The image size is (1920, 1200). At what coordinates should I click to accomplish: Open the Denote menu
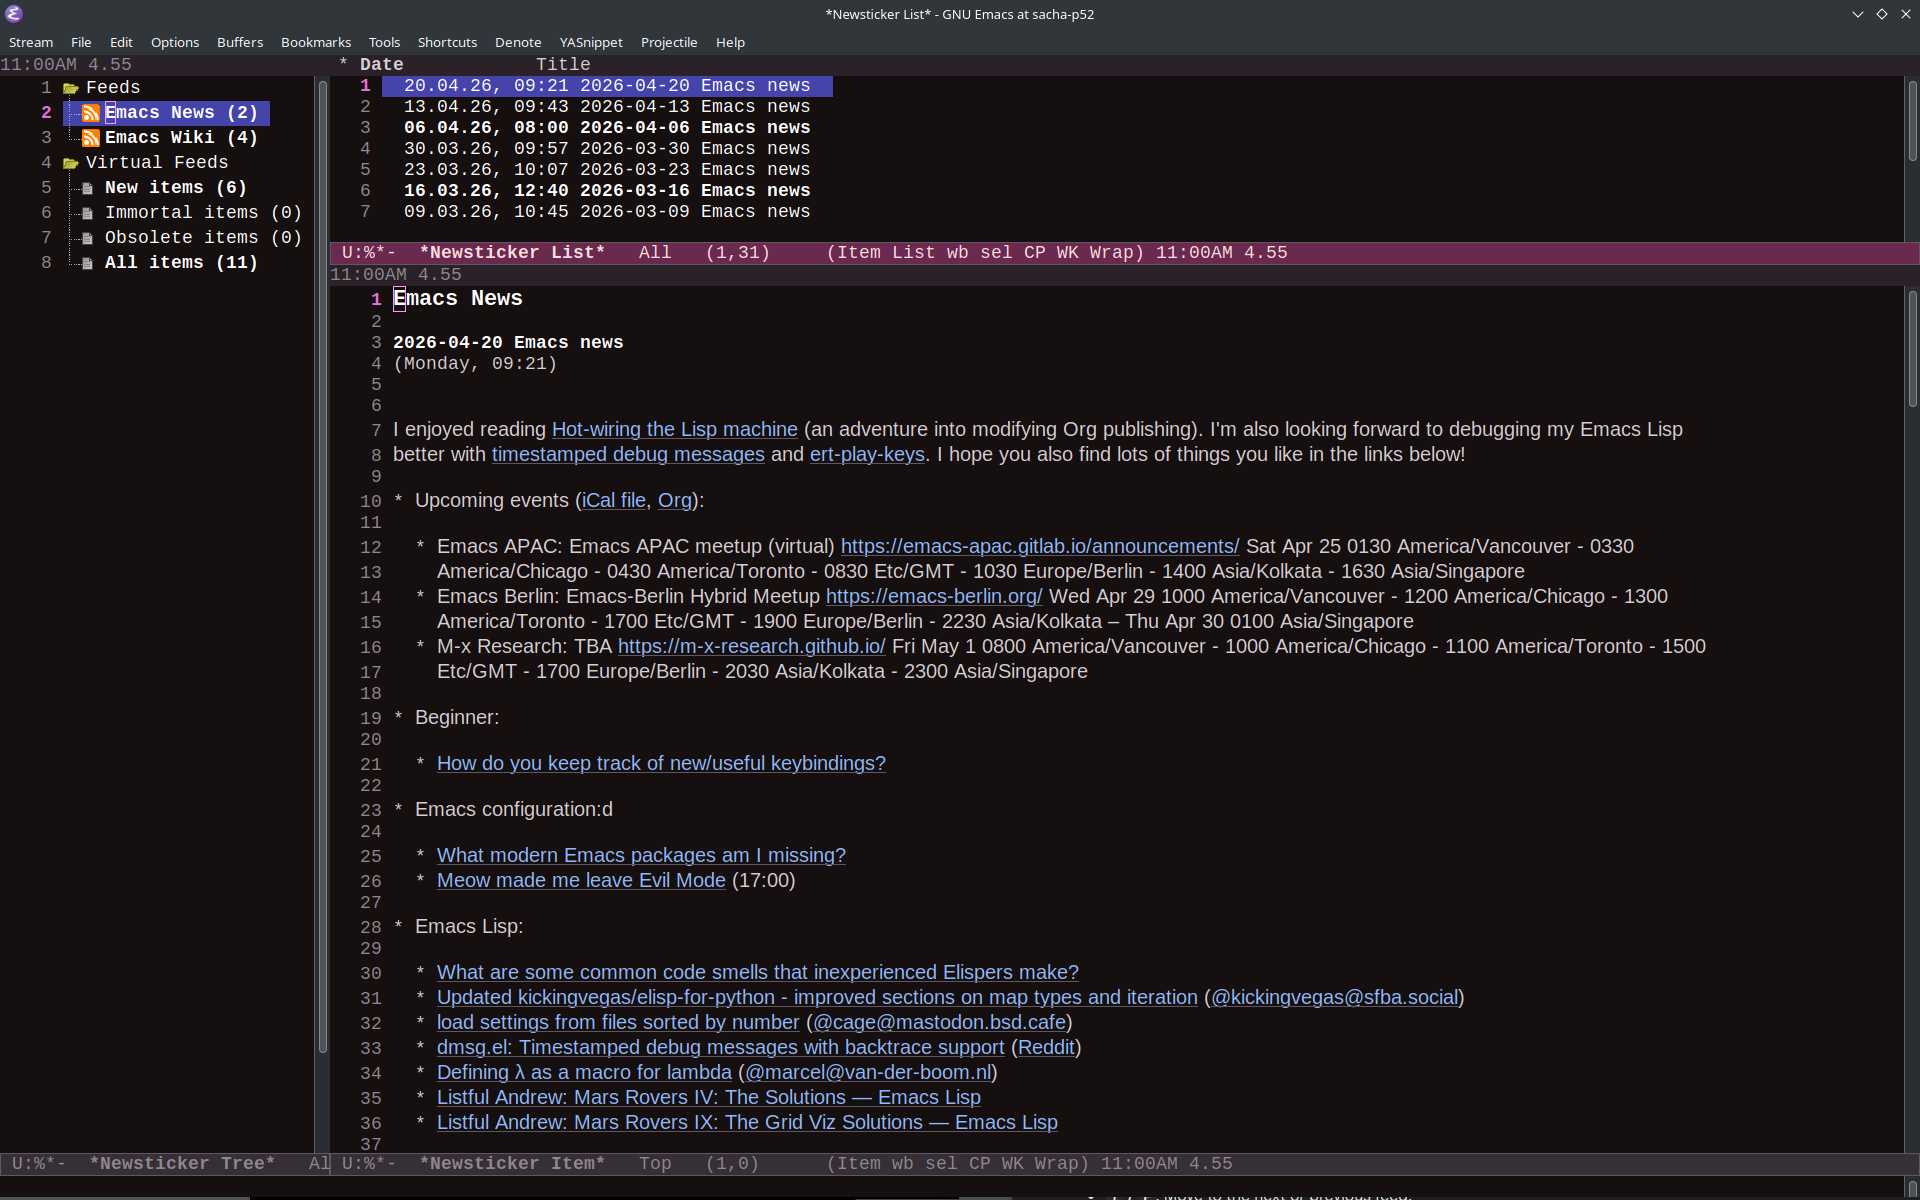point(518,42)
